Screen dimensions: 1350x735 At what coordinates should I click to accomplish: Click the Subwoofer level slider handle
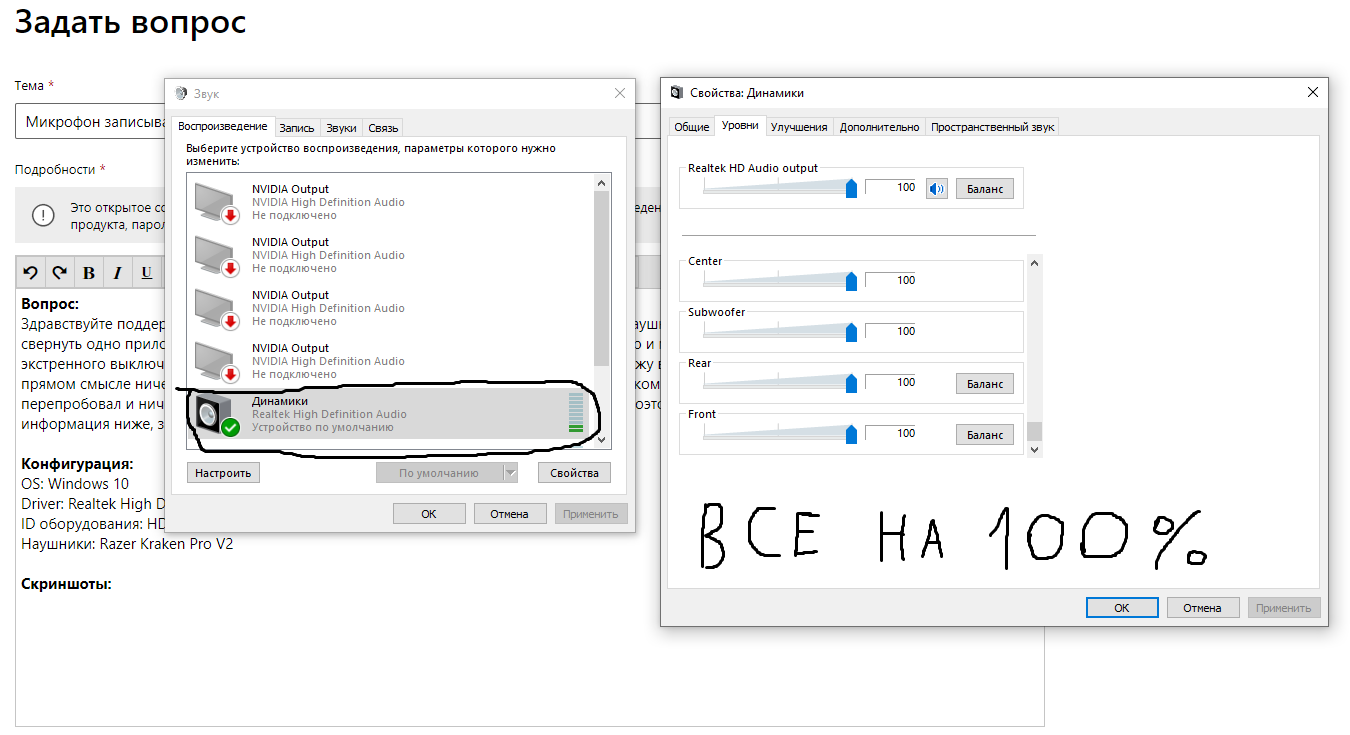[x=851, y=332]
